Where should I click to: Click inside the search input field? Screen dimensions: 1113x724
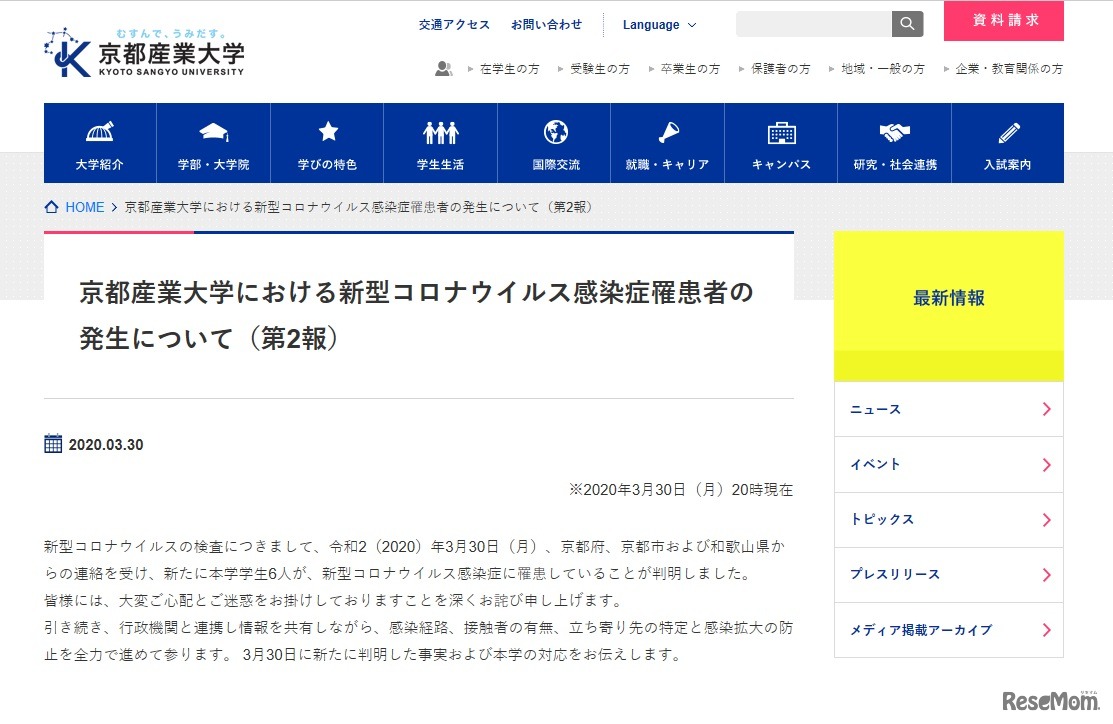coord(815,22)
